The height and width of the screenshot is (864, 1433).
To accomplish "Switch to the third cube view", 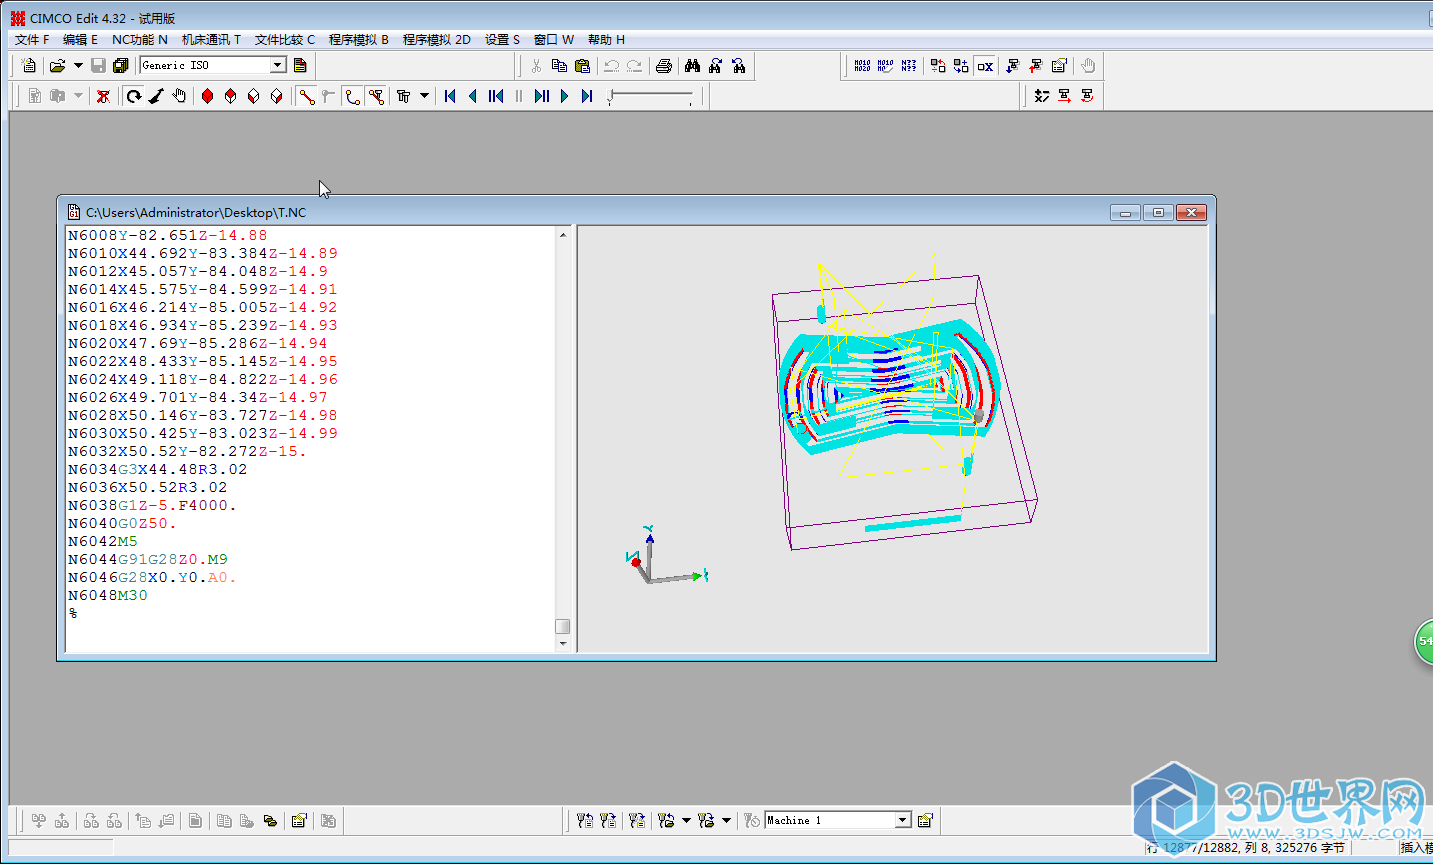I will click(254, 96).
